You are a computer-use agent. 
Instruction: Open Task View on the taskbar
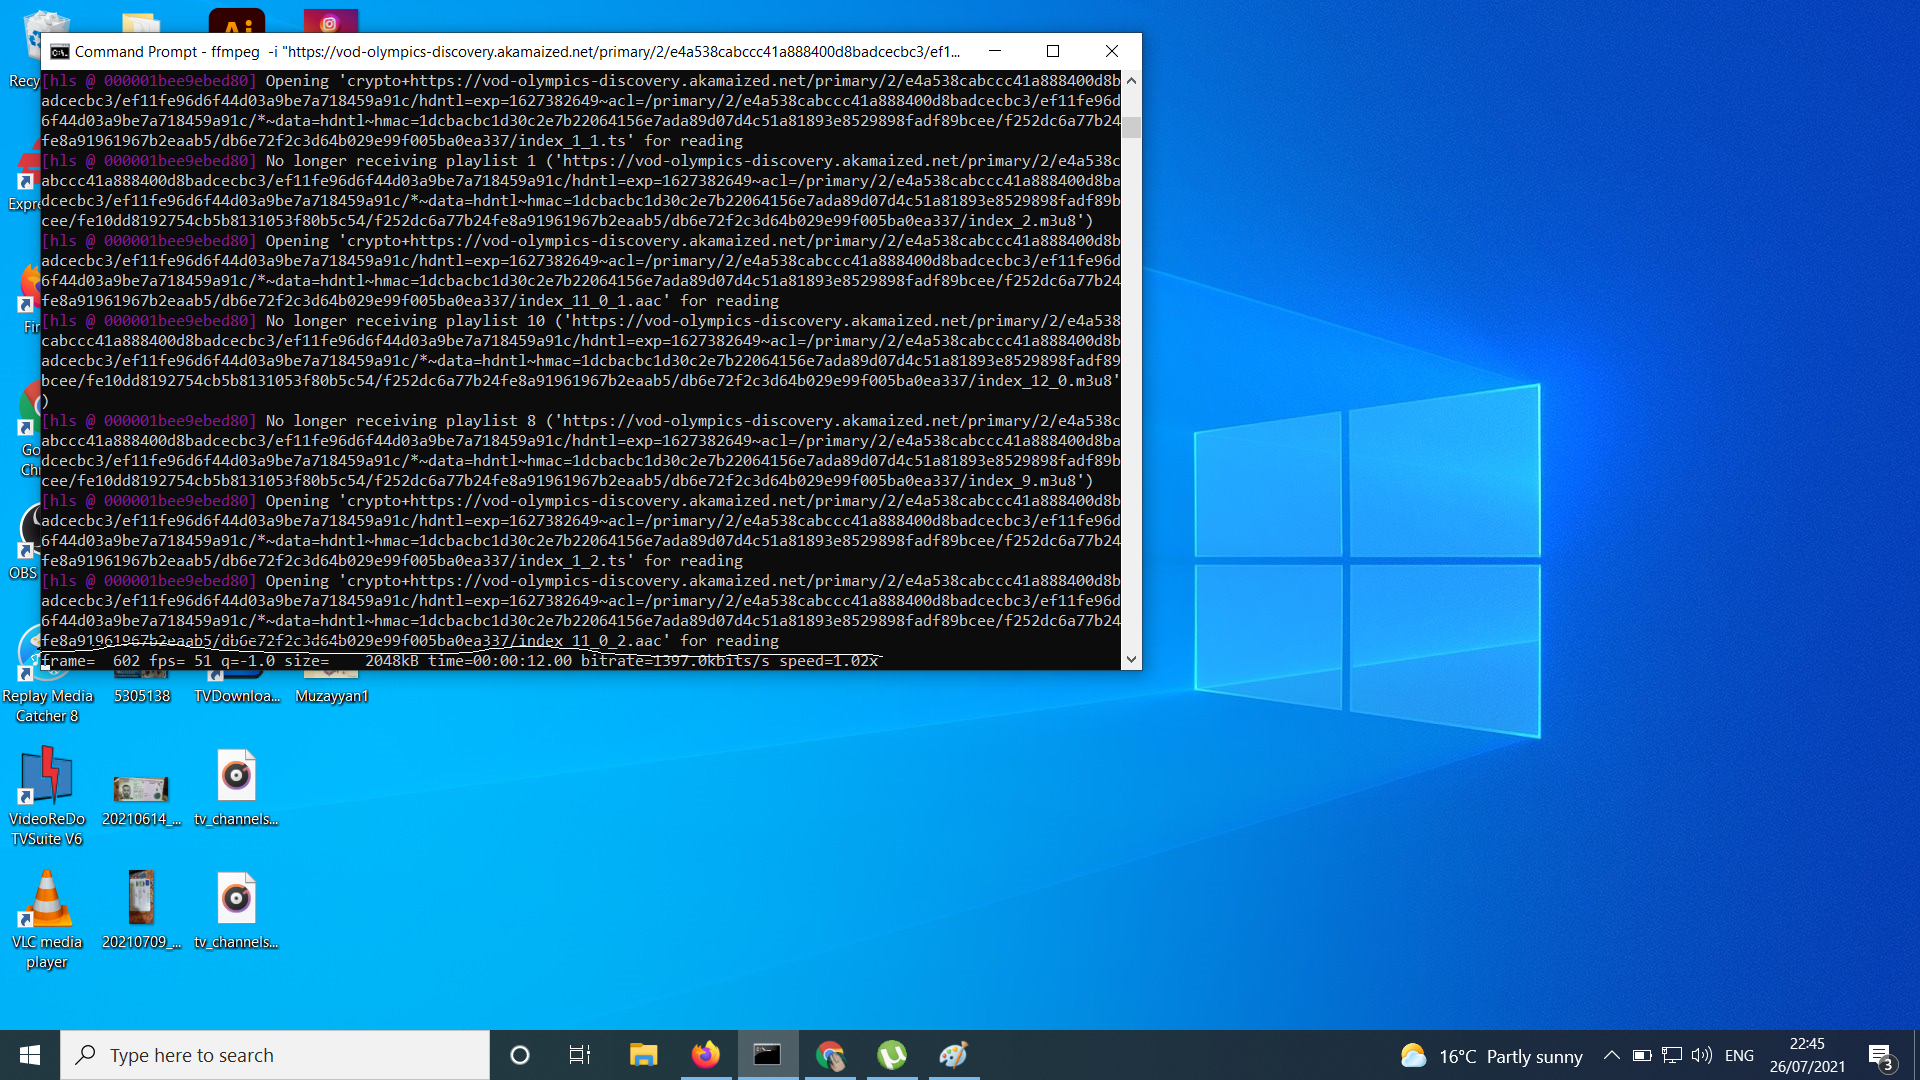pos(580,1055)
